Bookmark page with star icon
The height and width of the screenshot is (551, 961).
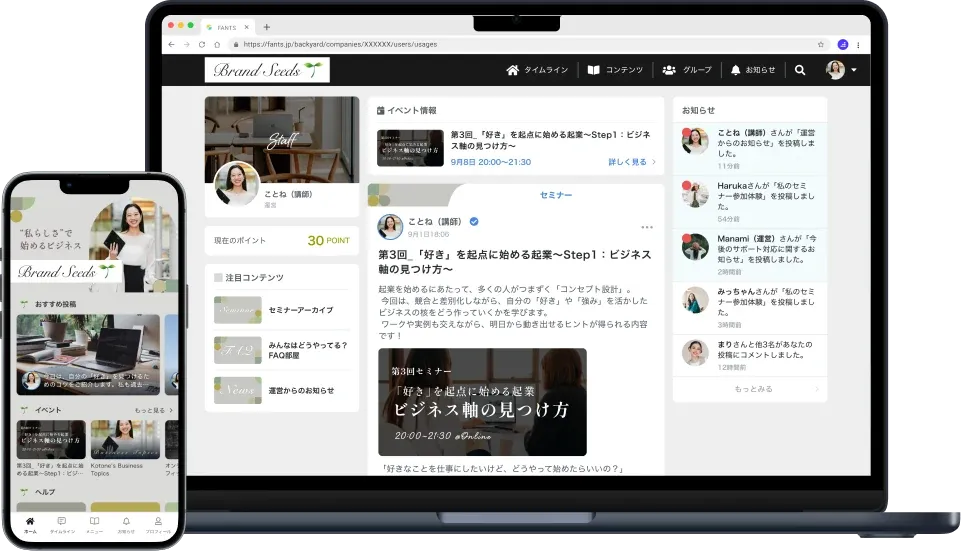click(x=821, y=44)
